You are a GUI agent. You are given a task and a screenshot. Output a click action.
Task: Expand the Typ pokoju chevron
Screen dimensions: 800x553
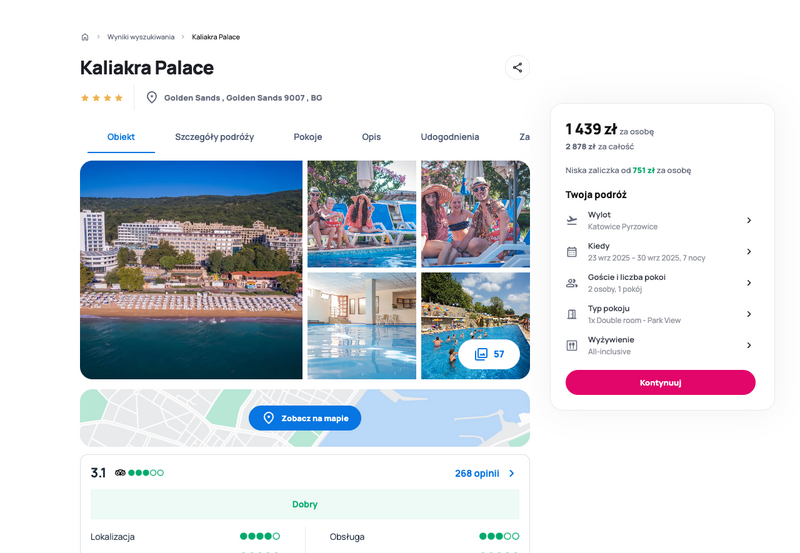[749, 314]
